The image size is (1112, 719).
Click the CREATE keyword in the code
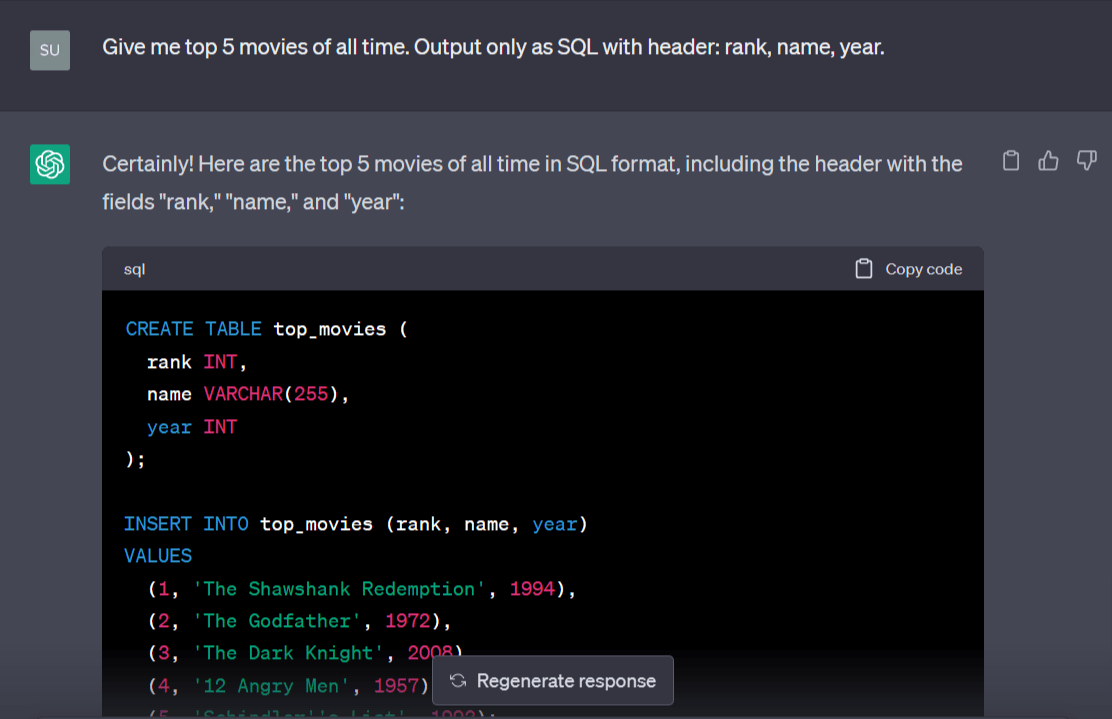160,329
